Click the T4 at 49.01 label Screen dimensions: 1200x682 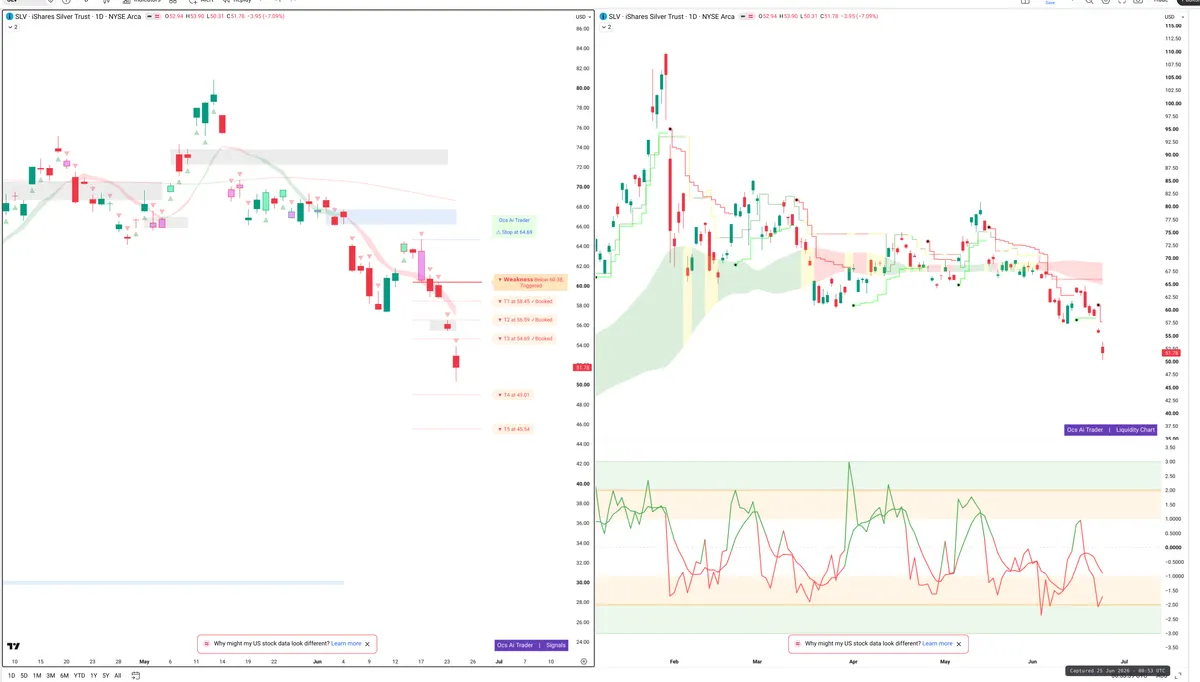[x=514, y=395]
